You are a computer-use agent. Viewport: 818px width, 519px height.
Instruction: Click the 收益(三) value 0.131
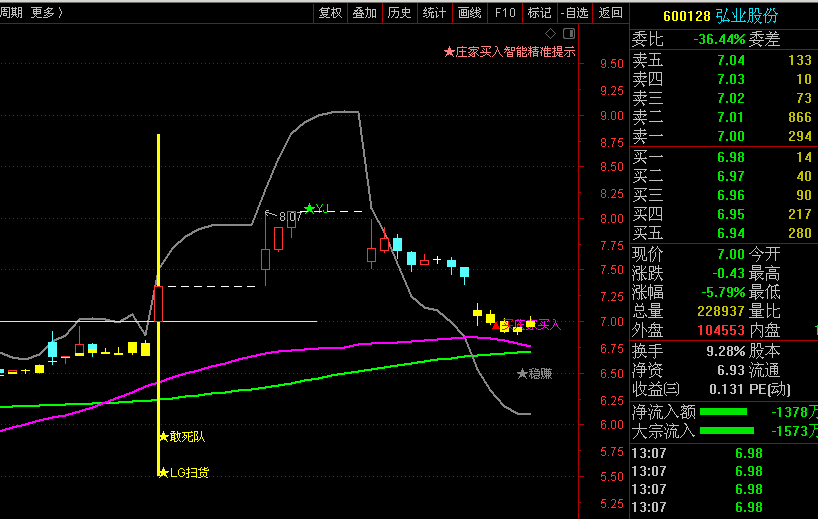point(726,390)
